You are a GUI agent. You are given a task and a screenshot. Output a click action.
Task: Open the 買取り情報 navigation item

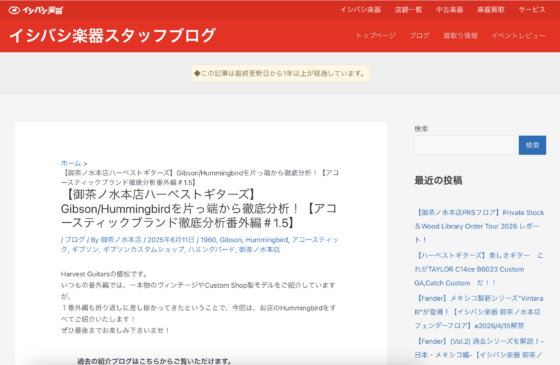[460, 36]
